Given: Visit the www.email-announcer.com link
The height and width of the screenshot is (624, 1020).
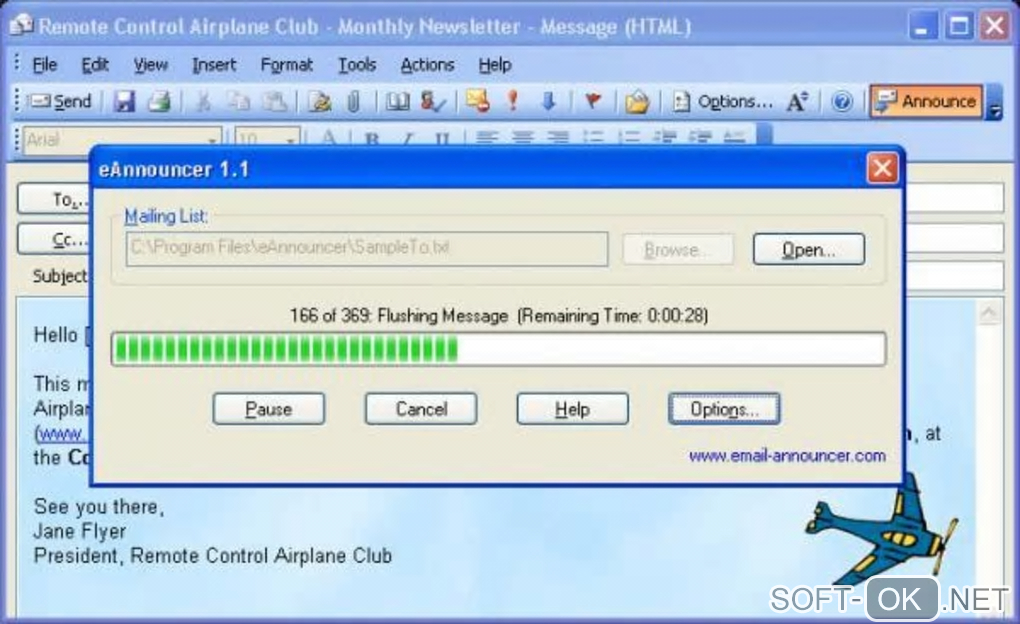Looking at the screenshot, I should pos(787,455).
